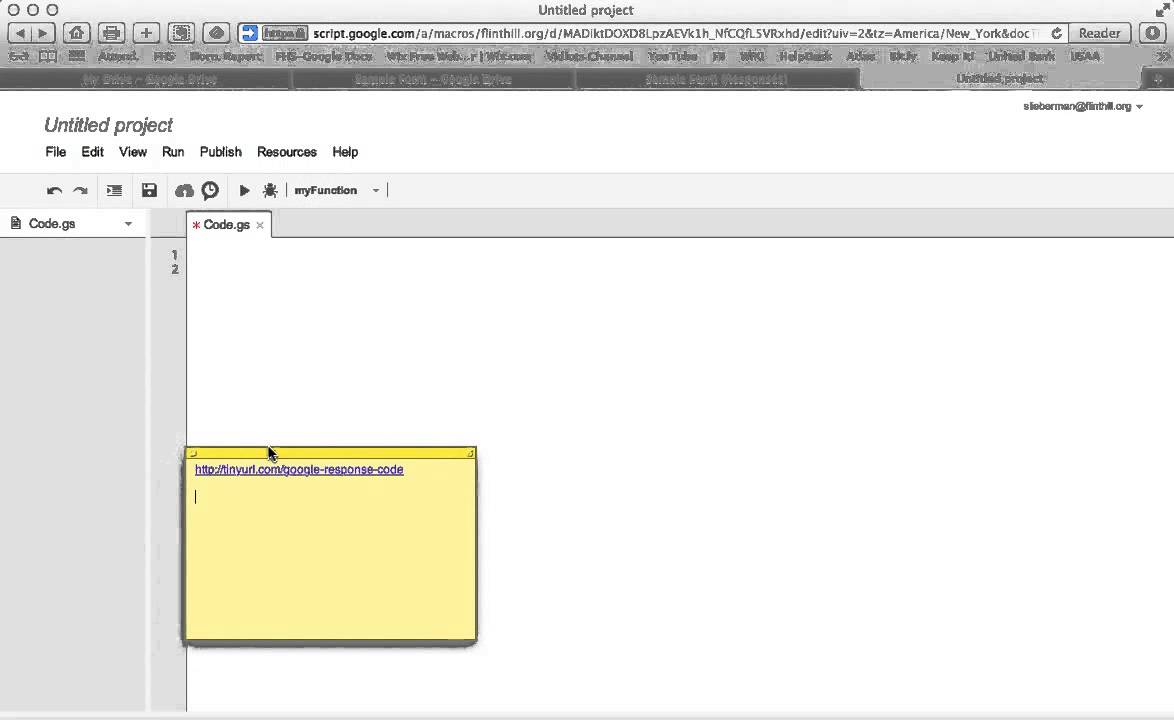Open the Top Sites grid icon
This screenshot has width=1174, height=720.
point(76,57)
